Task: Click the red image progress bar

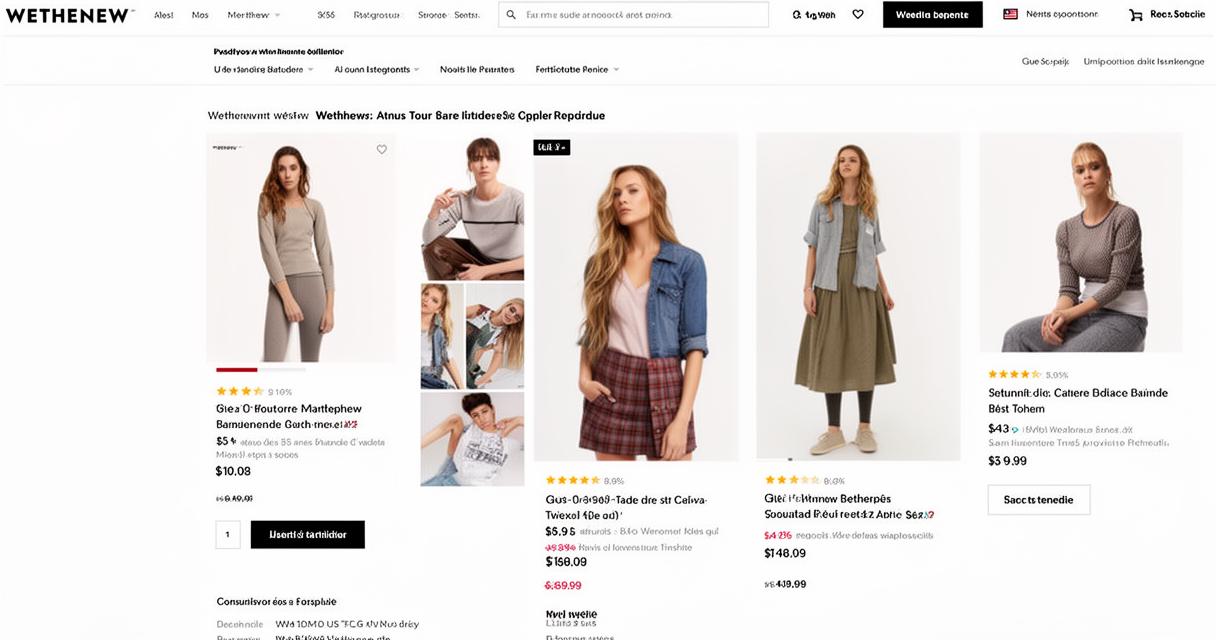Action: (x=237, y=370)
